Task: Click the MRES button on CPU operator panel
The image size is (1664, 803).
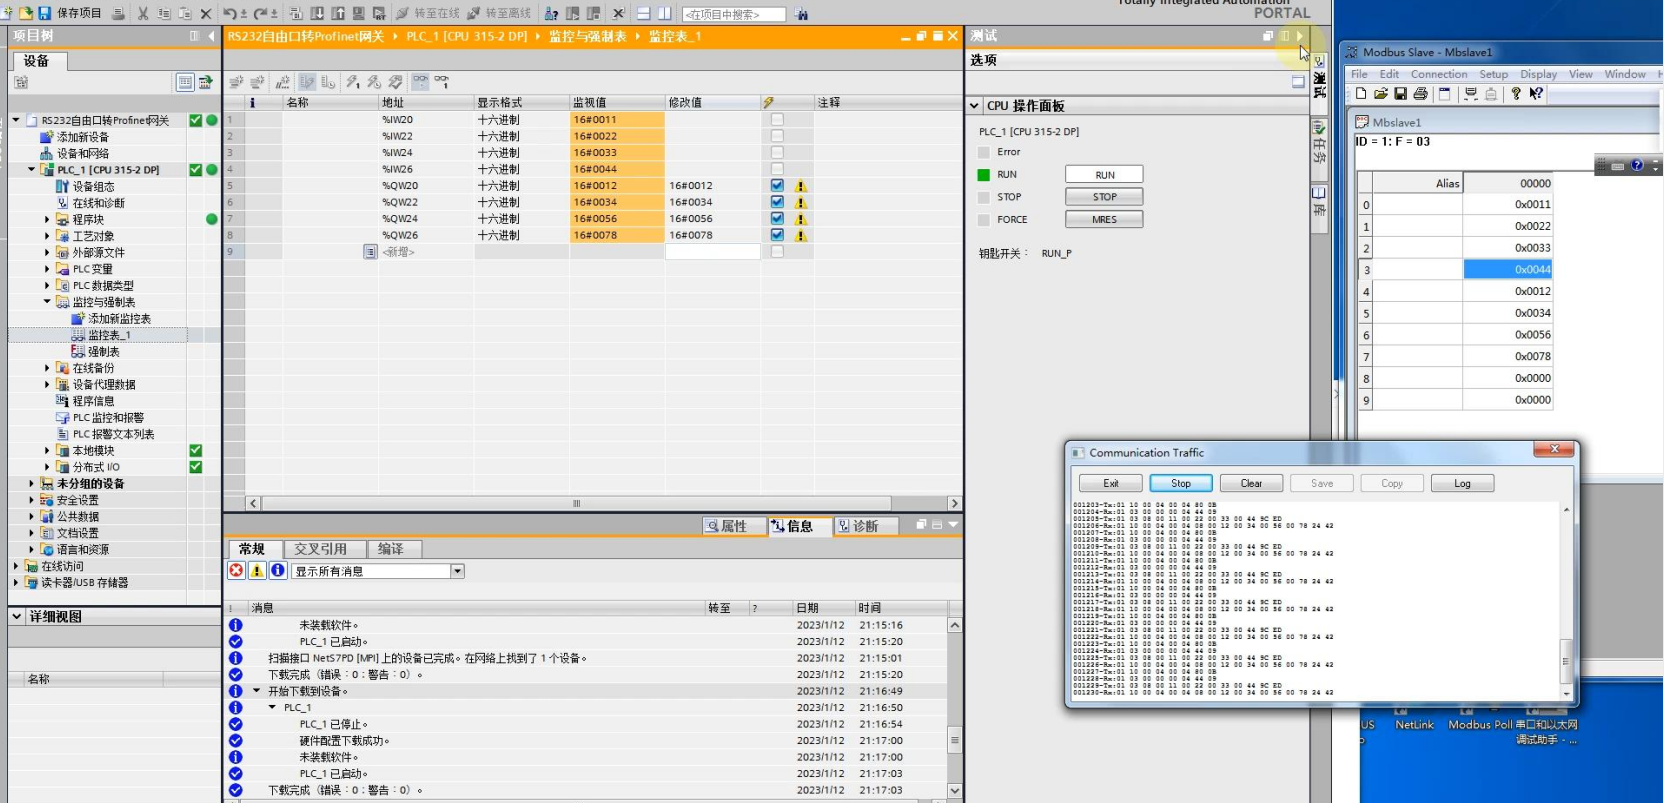Action: tap(1104, 219)
